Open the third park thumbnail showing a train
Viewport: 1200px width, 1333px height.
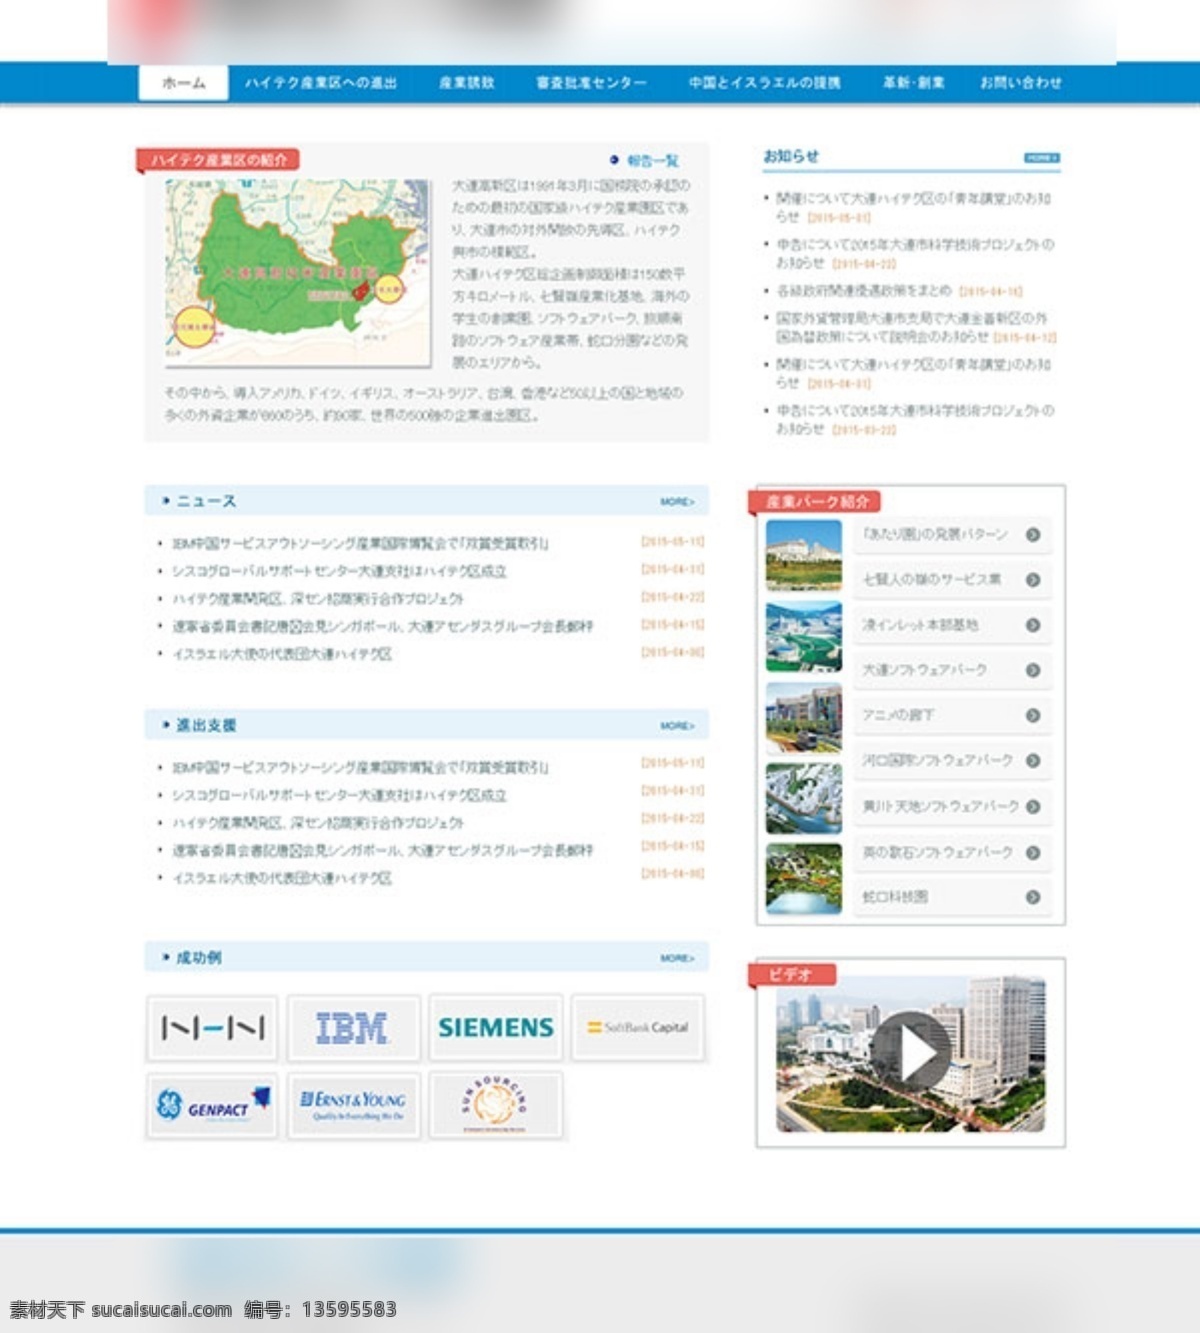(804, 717)
